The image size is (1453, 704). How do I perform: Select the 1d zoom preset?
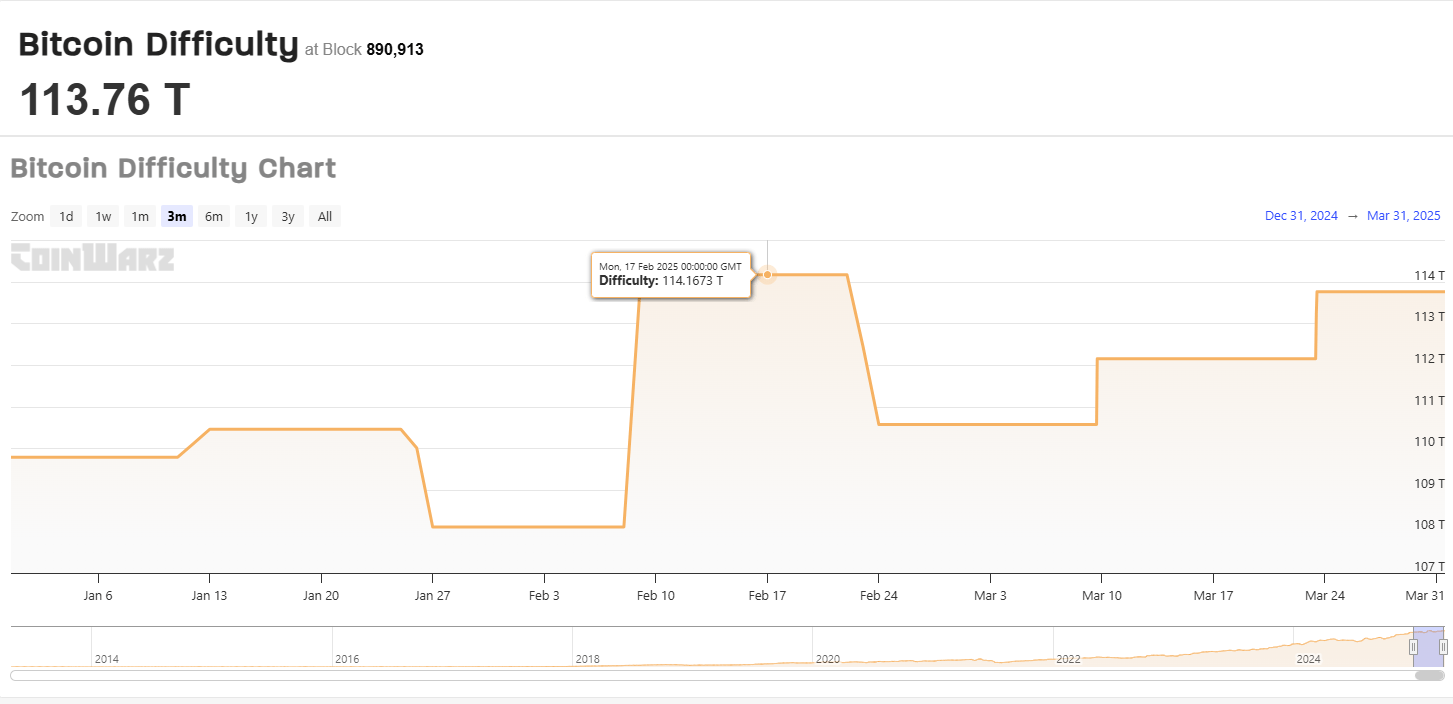point(65,216)
